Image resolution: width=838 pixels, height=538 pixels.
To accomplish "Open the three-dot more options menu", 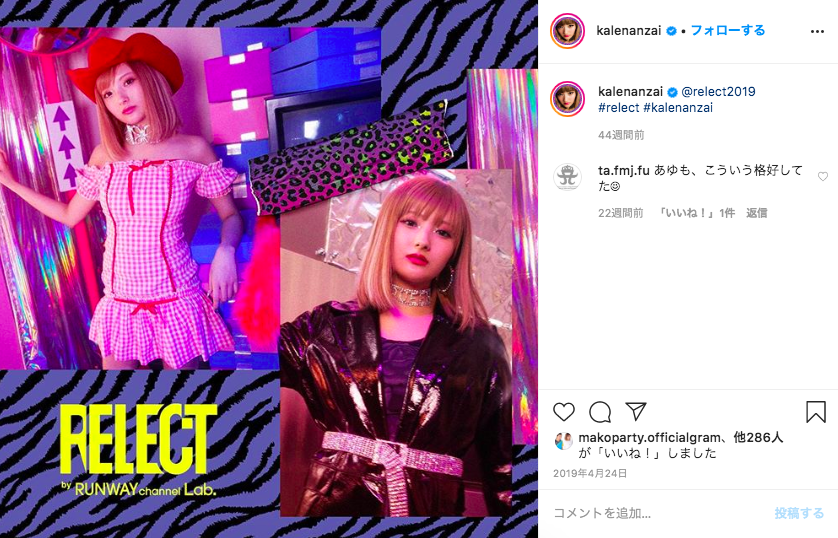I will coord(817,32).
